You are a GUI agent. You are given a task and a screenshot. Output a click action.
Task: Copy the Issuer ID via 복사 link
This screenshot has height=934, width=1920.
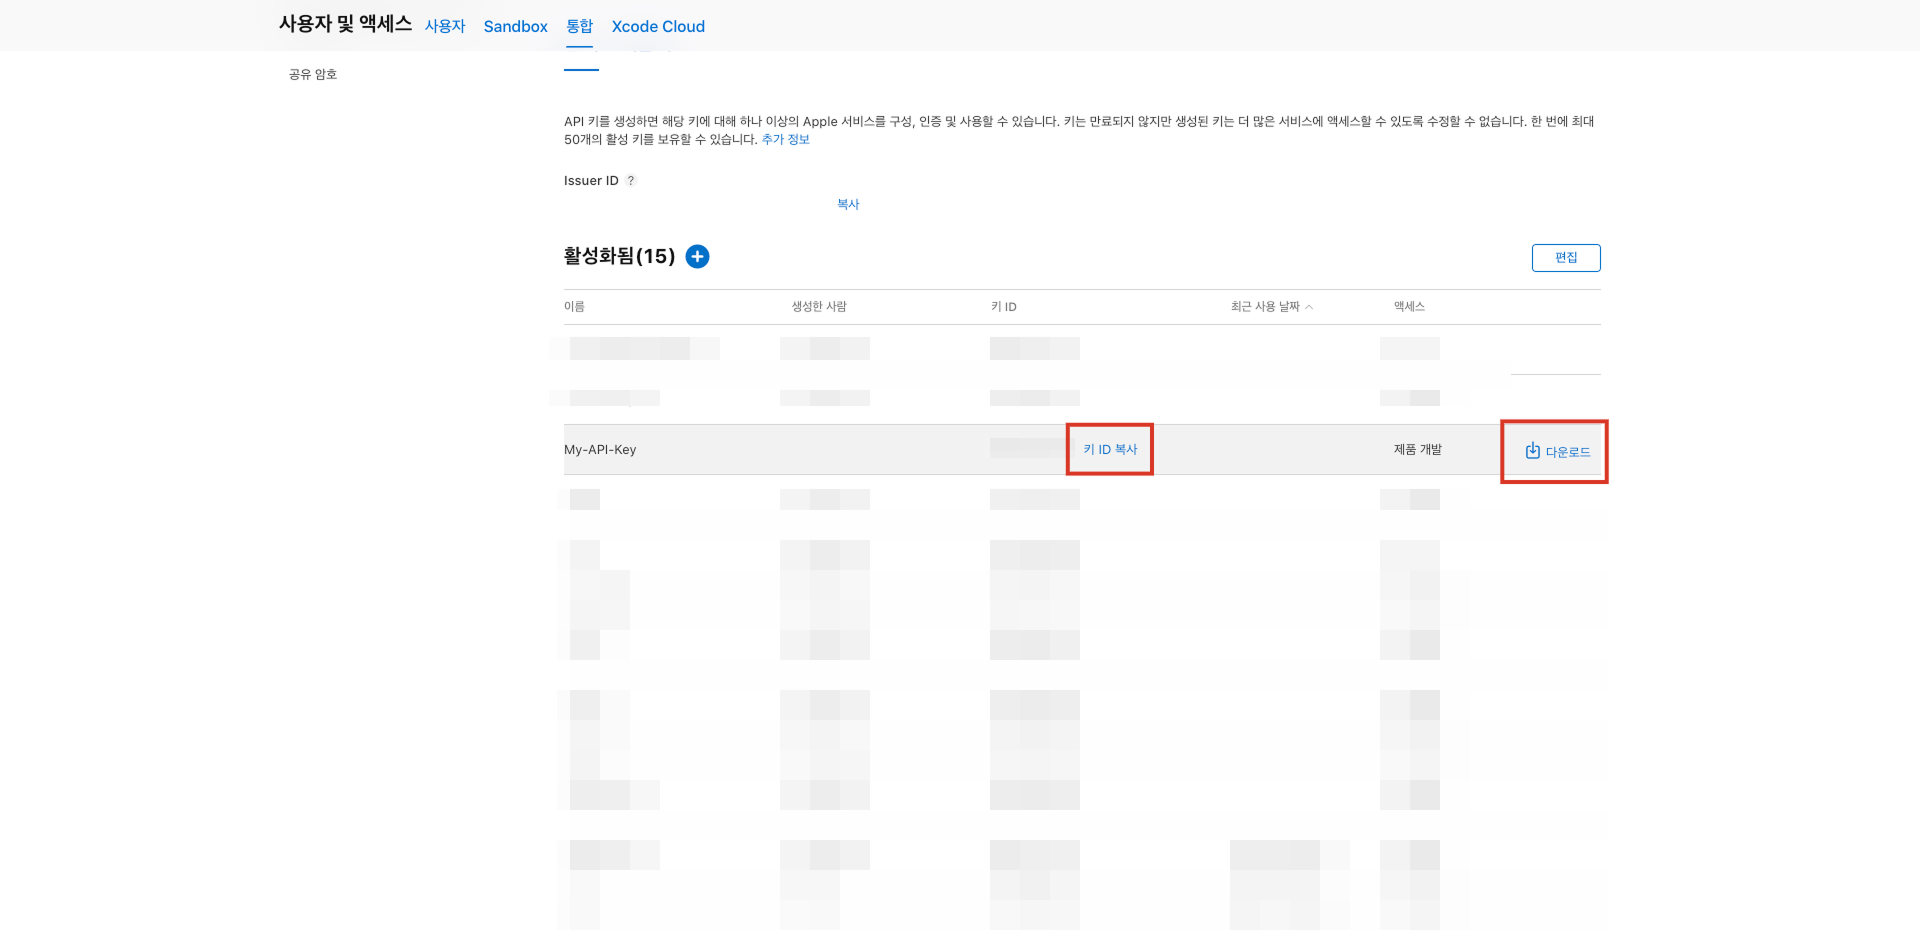point(848,204)
